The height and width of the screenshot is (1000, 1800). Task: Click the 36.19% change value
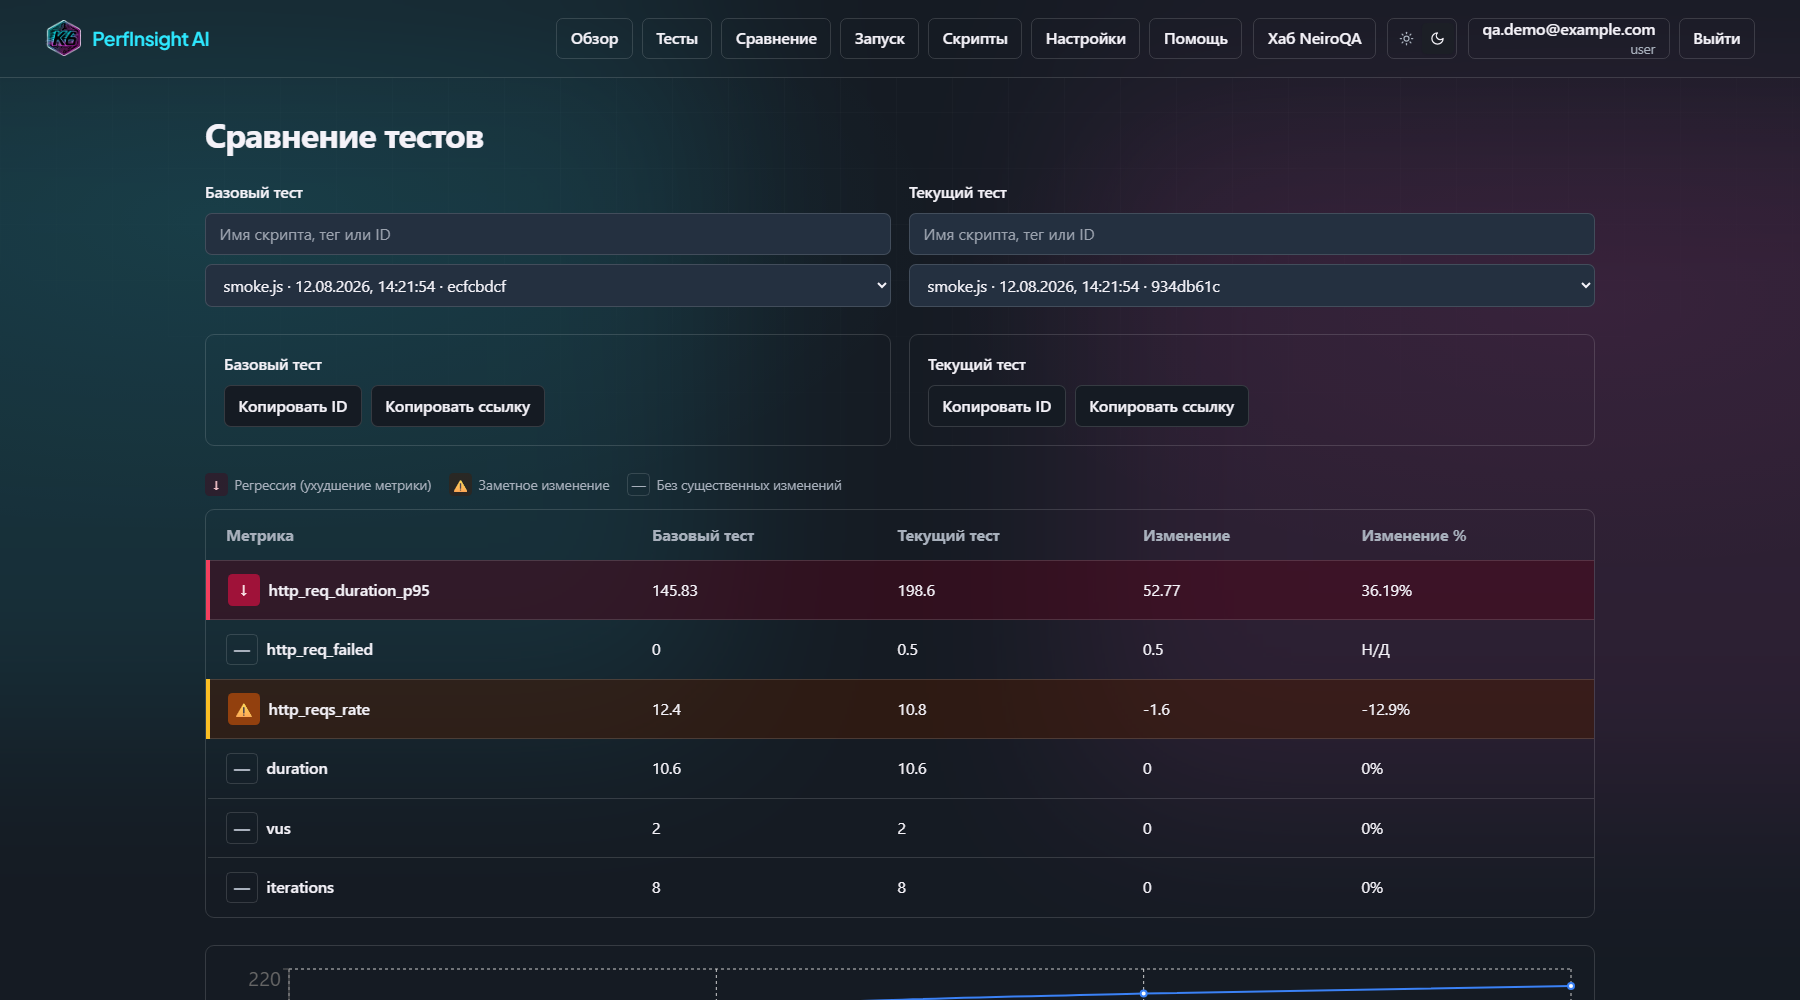(1386, 591)
